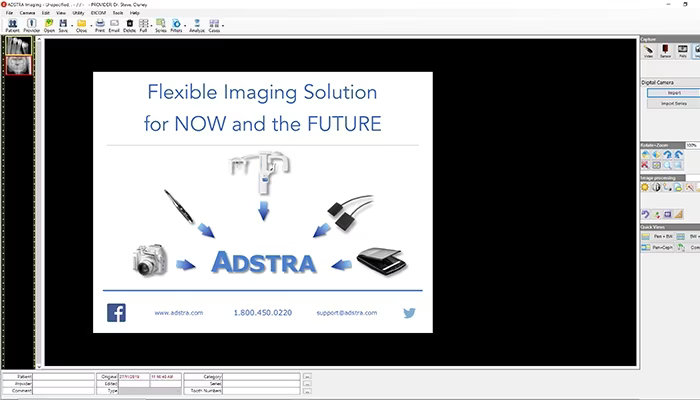Open the Camera menu
The height and width of the screenshot is (400, 700).
pos(27,13)
